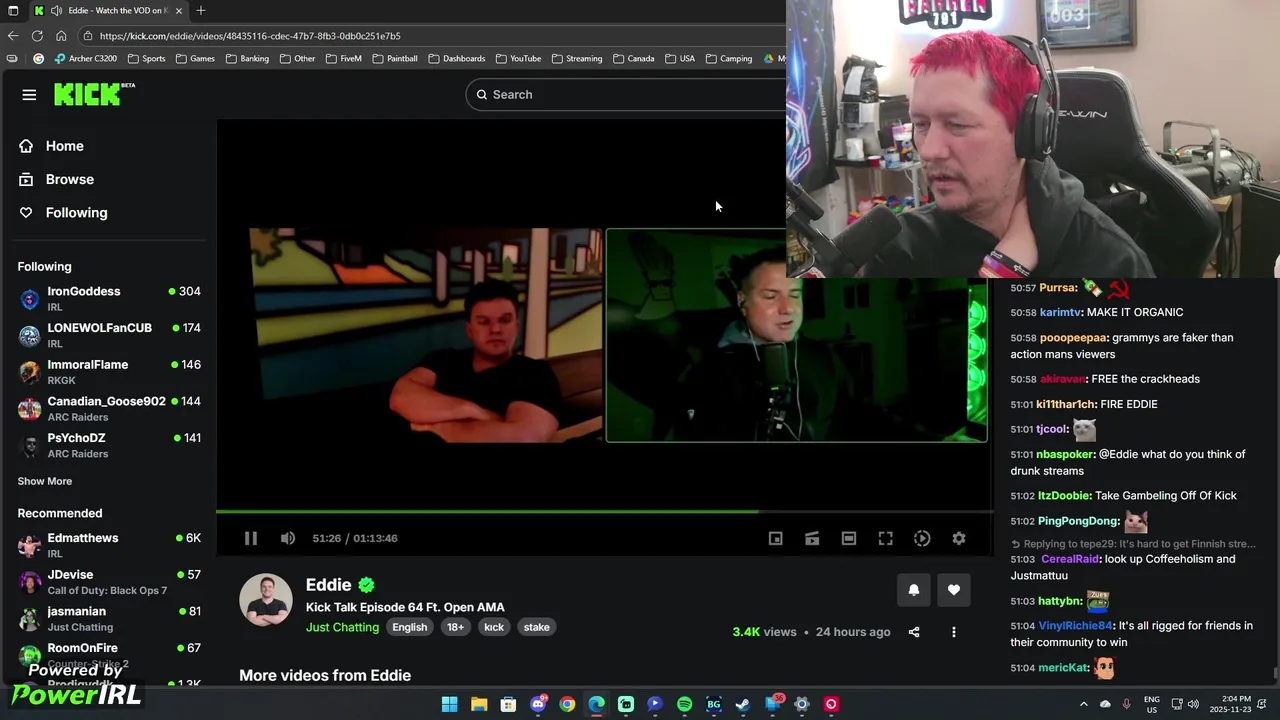Open Steam from the taskbar
This screenshot has width=1280, height=720.
click(743, 704)
